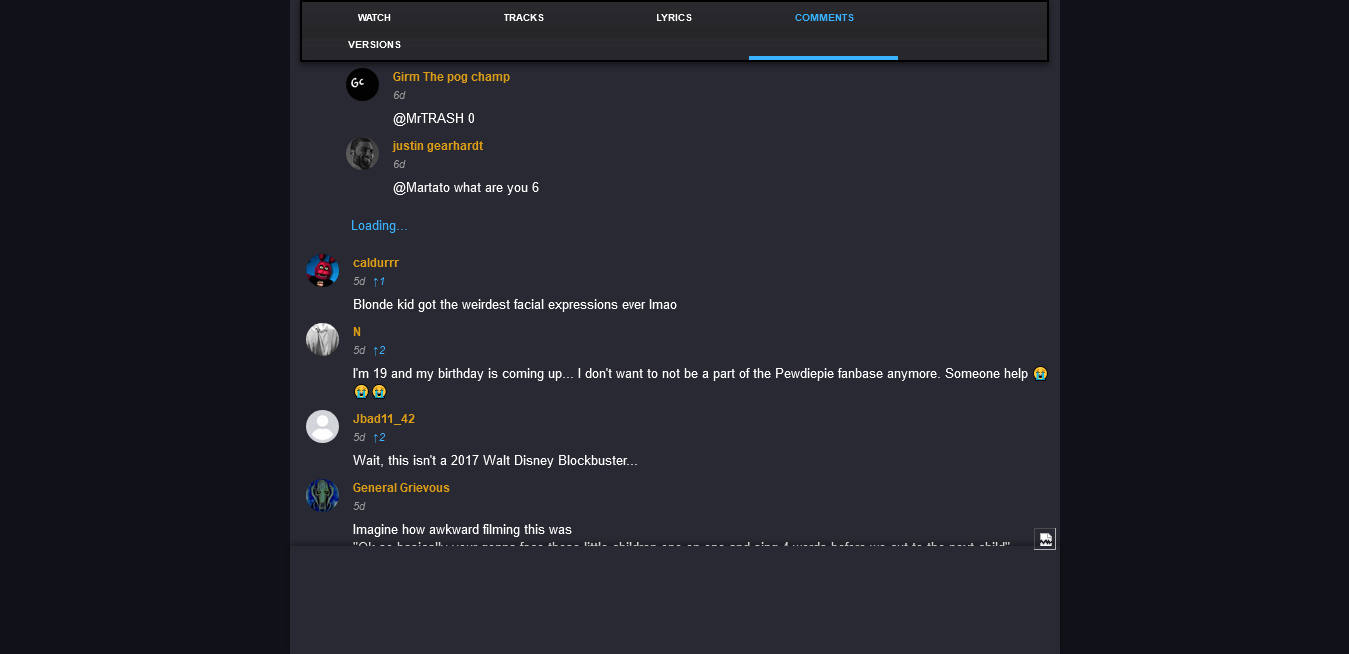The image size is (1349, 654).
Task: Click the Jbad11_42 username link
Action: [384, 419]
